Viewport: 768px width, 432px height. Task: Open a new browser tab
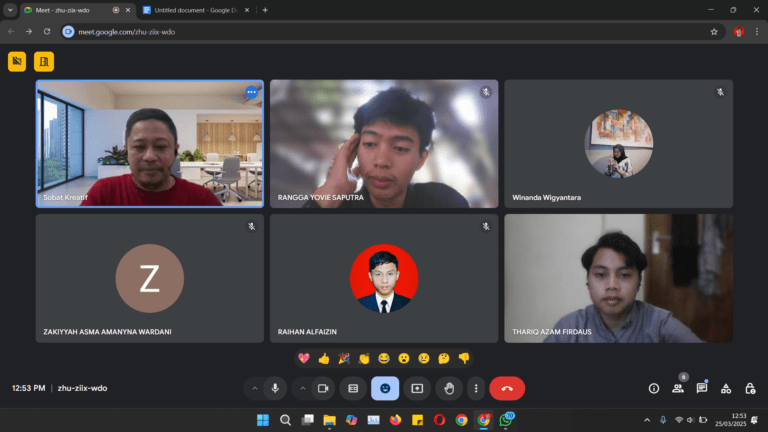click(265, 10)
